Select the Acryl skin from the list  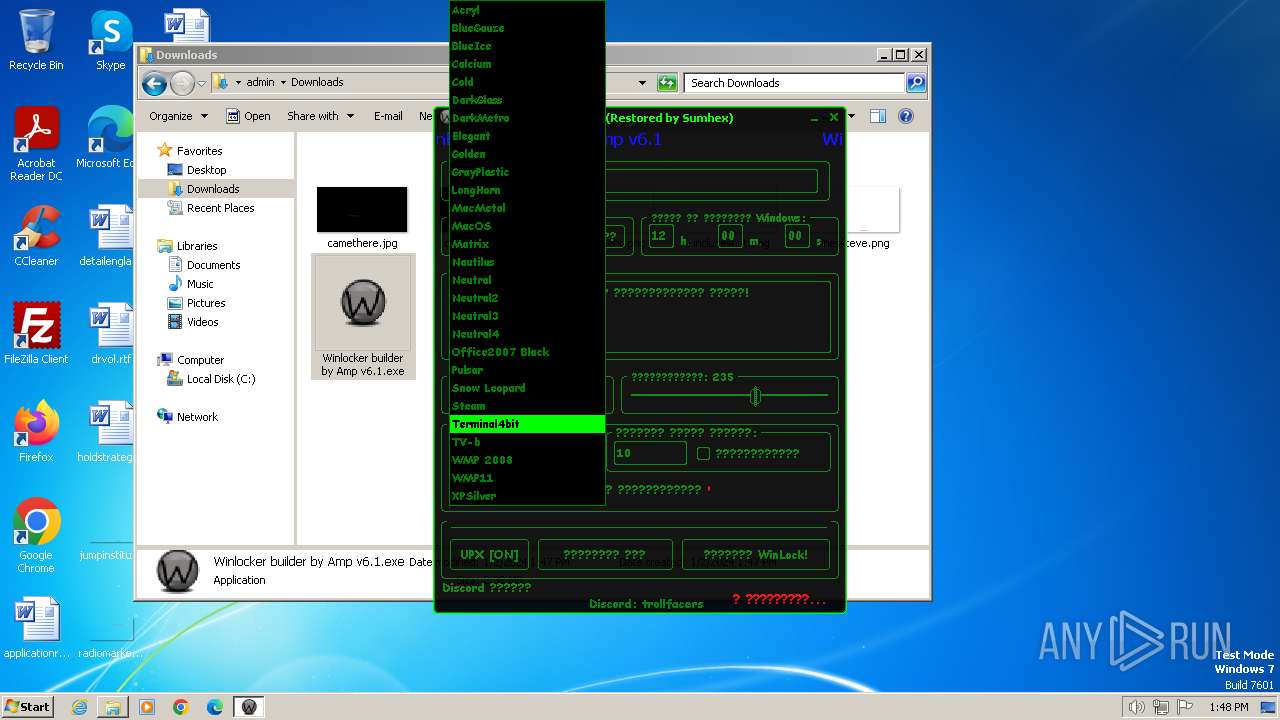[x=527, y=10]
